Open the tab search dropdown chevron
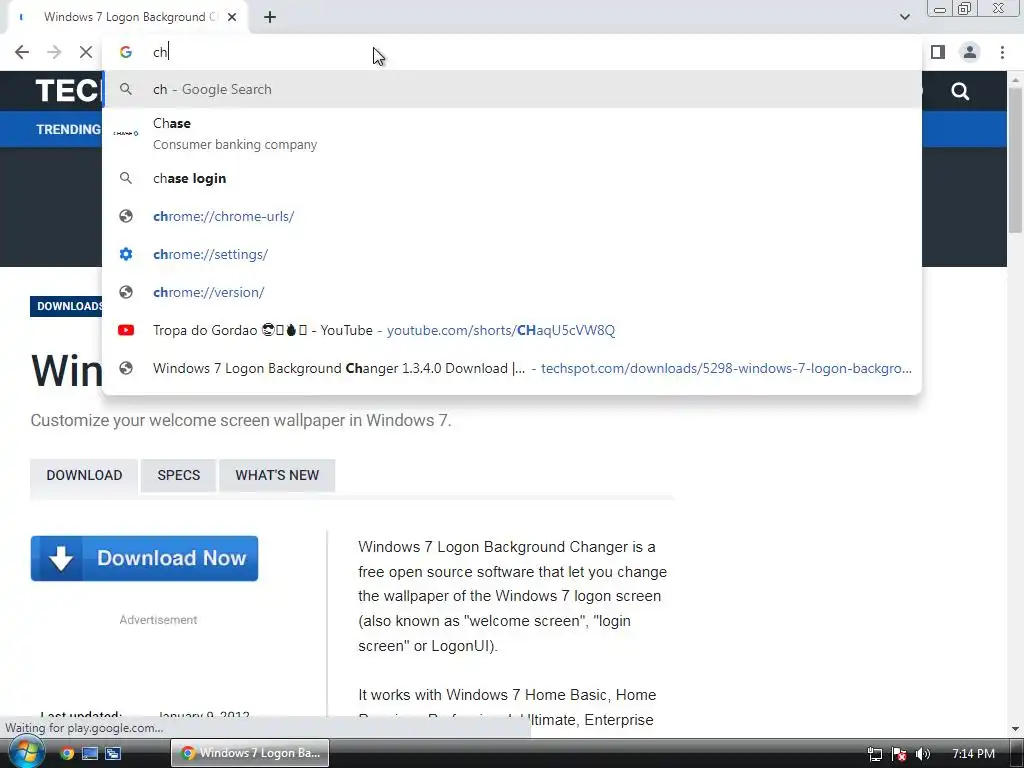Screen dimensions: 1024x768 [904, 17]
